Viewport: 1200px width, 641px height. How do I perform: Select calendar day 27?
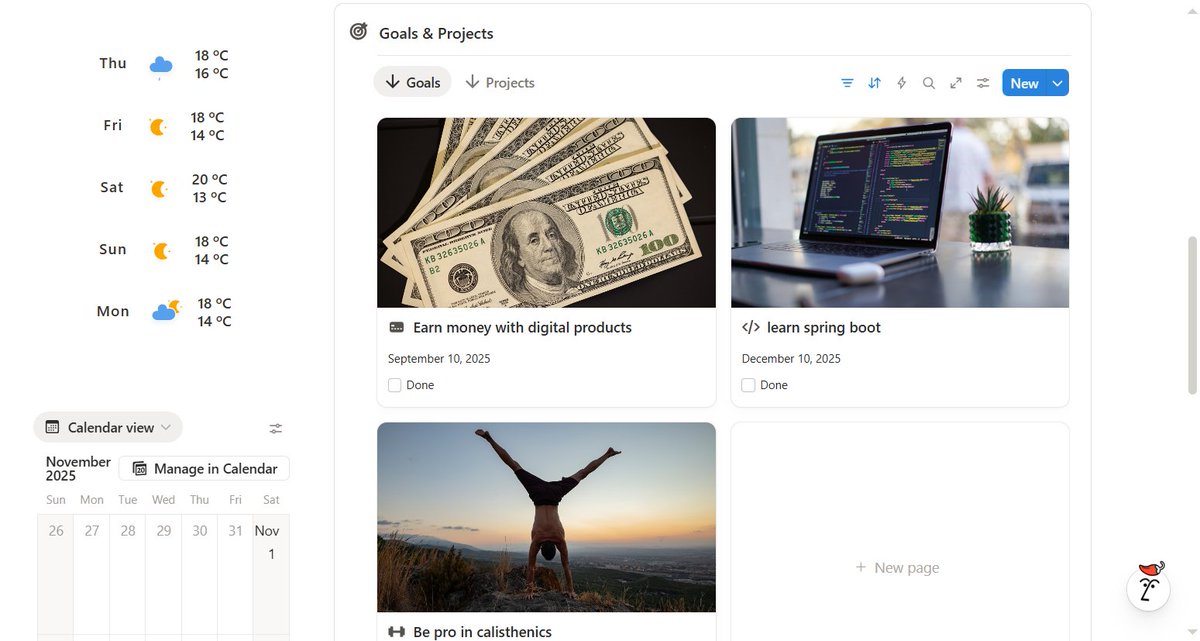92,531
